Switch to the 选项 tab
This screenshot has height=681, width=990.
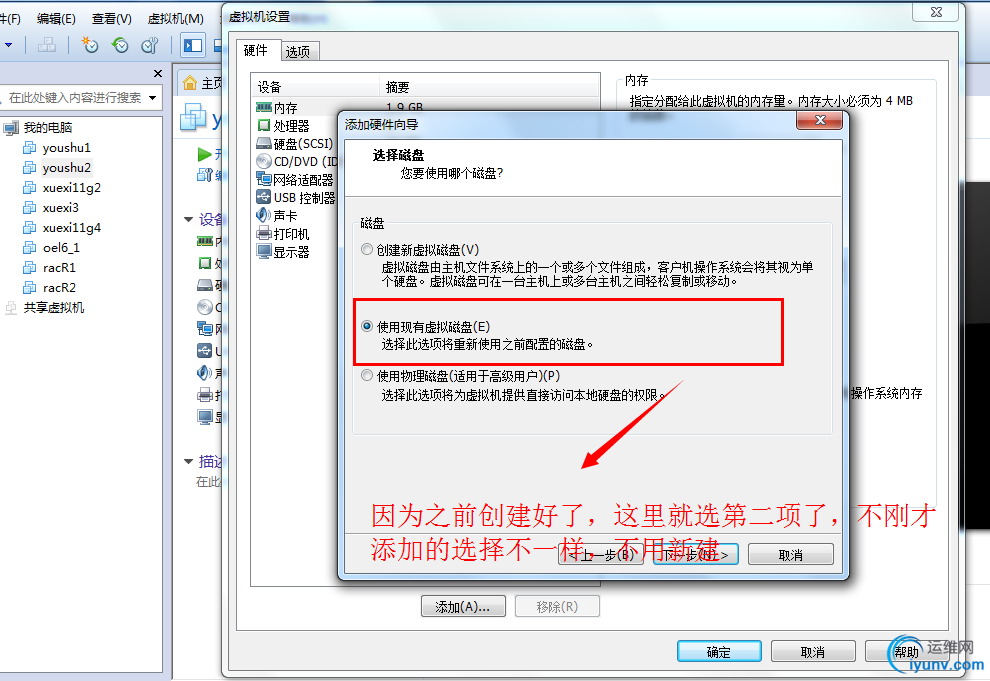coord(298,52)
